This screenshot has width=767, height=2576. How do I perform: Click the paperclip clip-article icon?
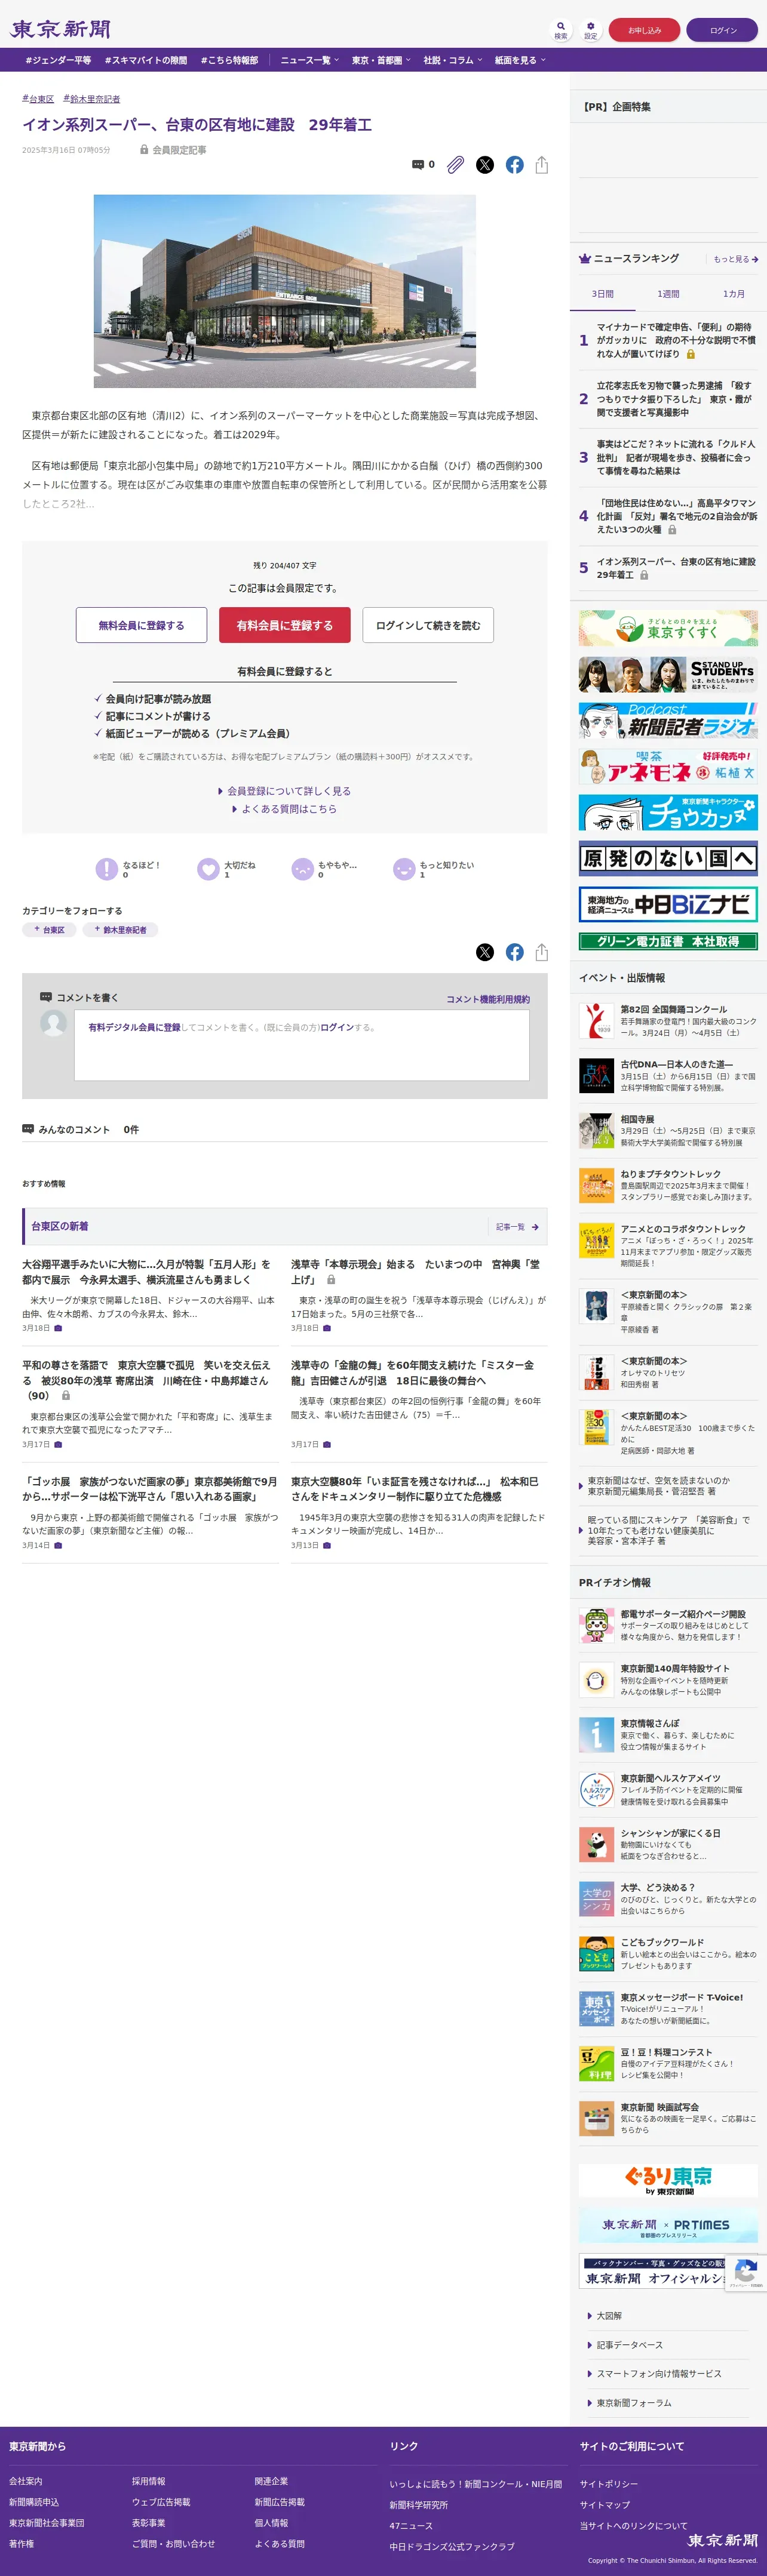click(455, 165)
